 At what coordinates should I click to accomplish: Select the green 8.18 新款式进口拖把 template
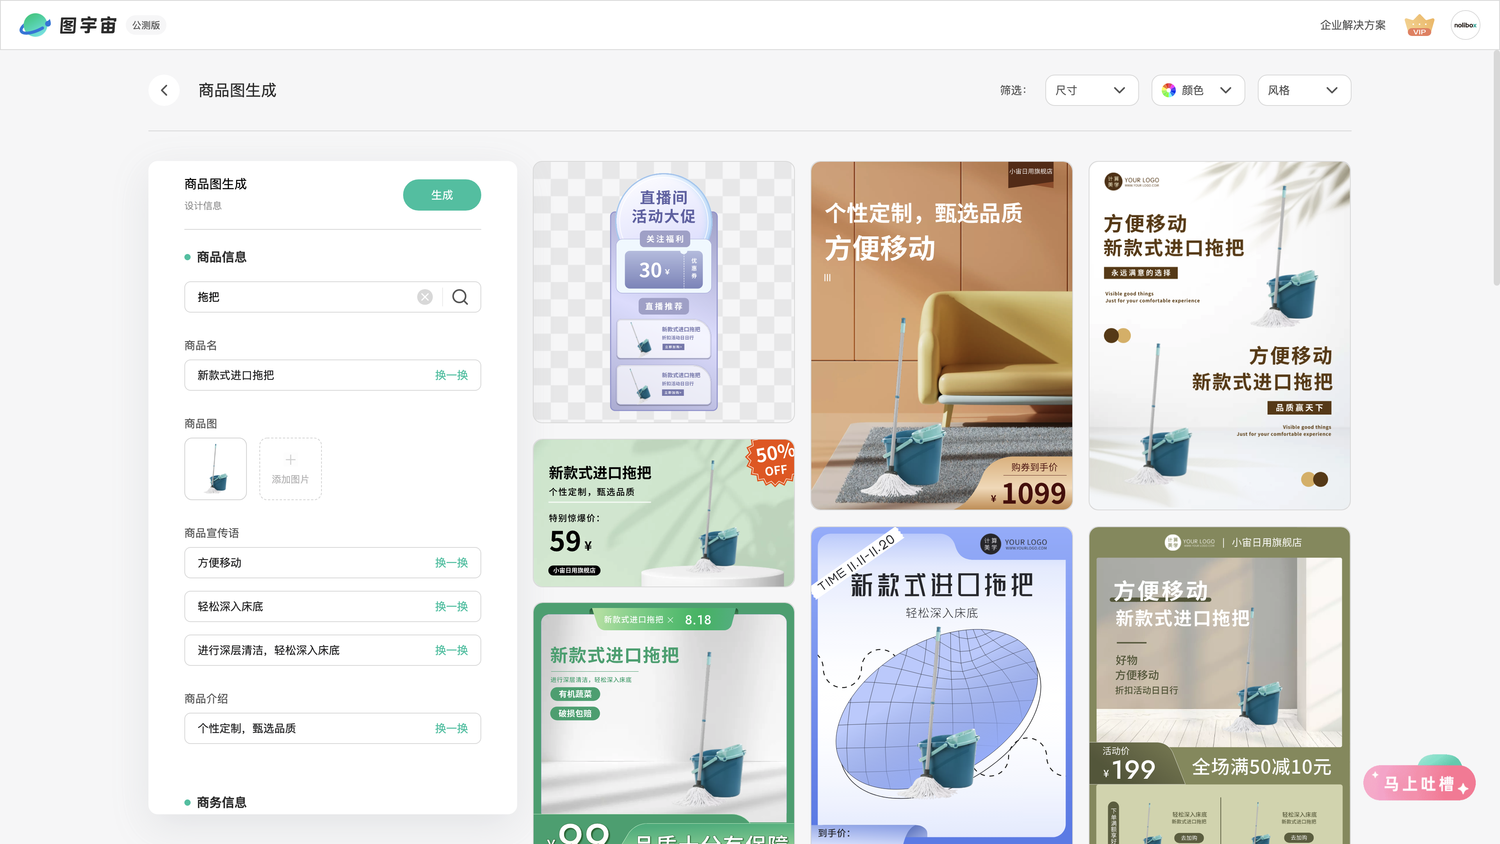pyautogui.click(x=664, y=723)
